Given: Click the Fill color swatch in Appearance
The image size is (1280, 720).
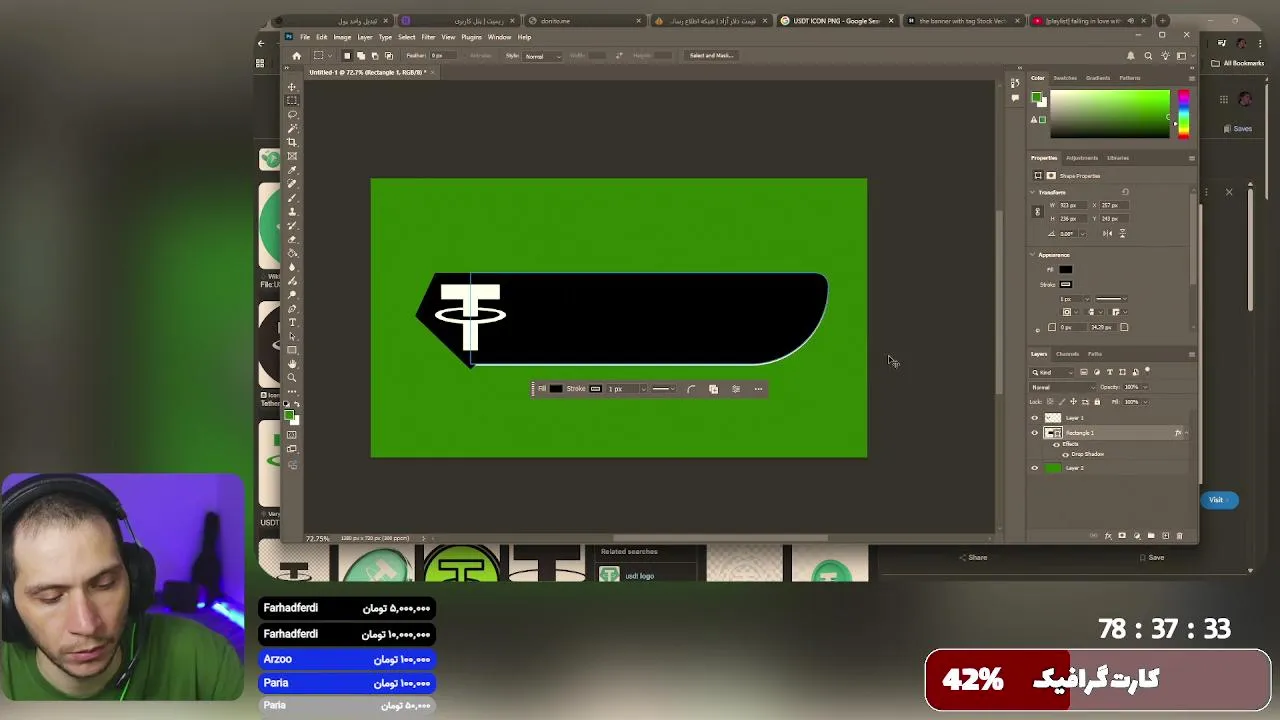Looking at the screenshot, I should (1065, 269).
